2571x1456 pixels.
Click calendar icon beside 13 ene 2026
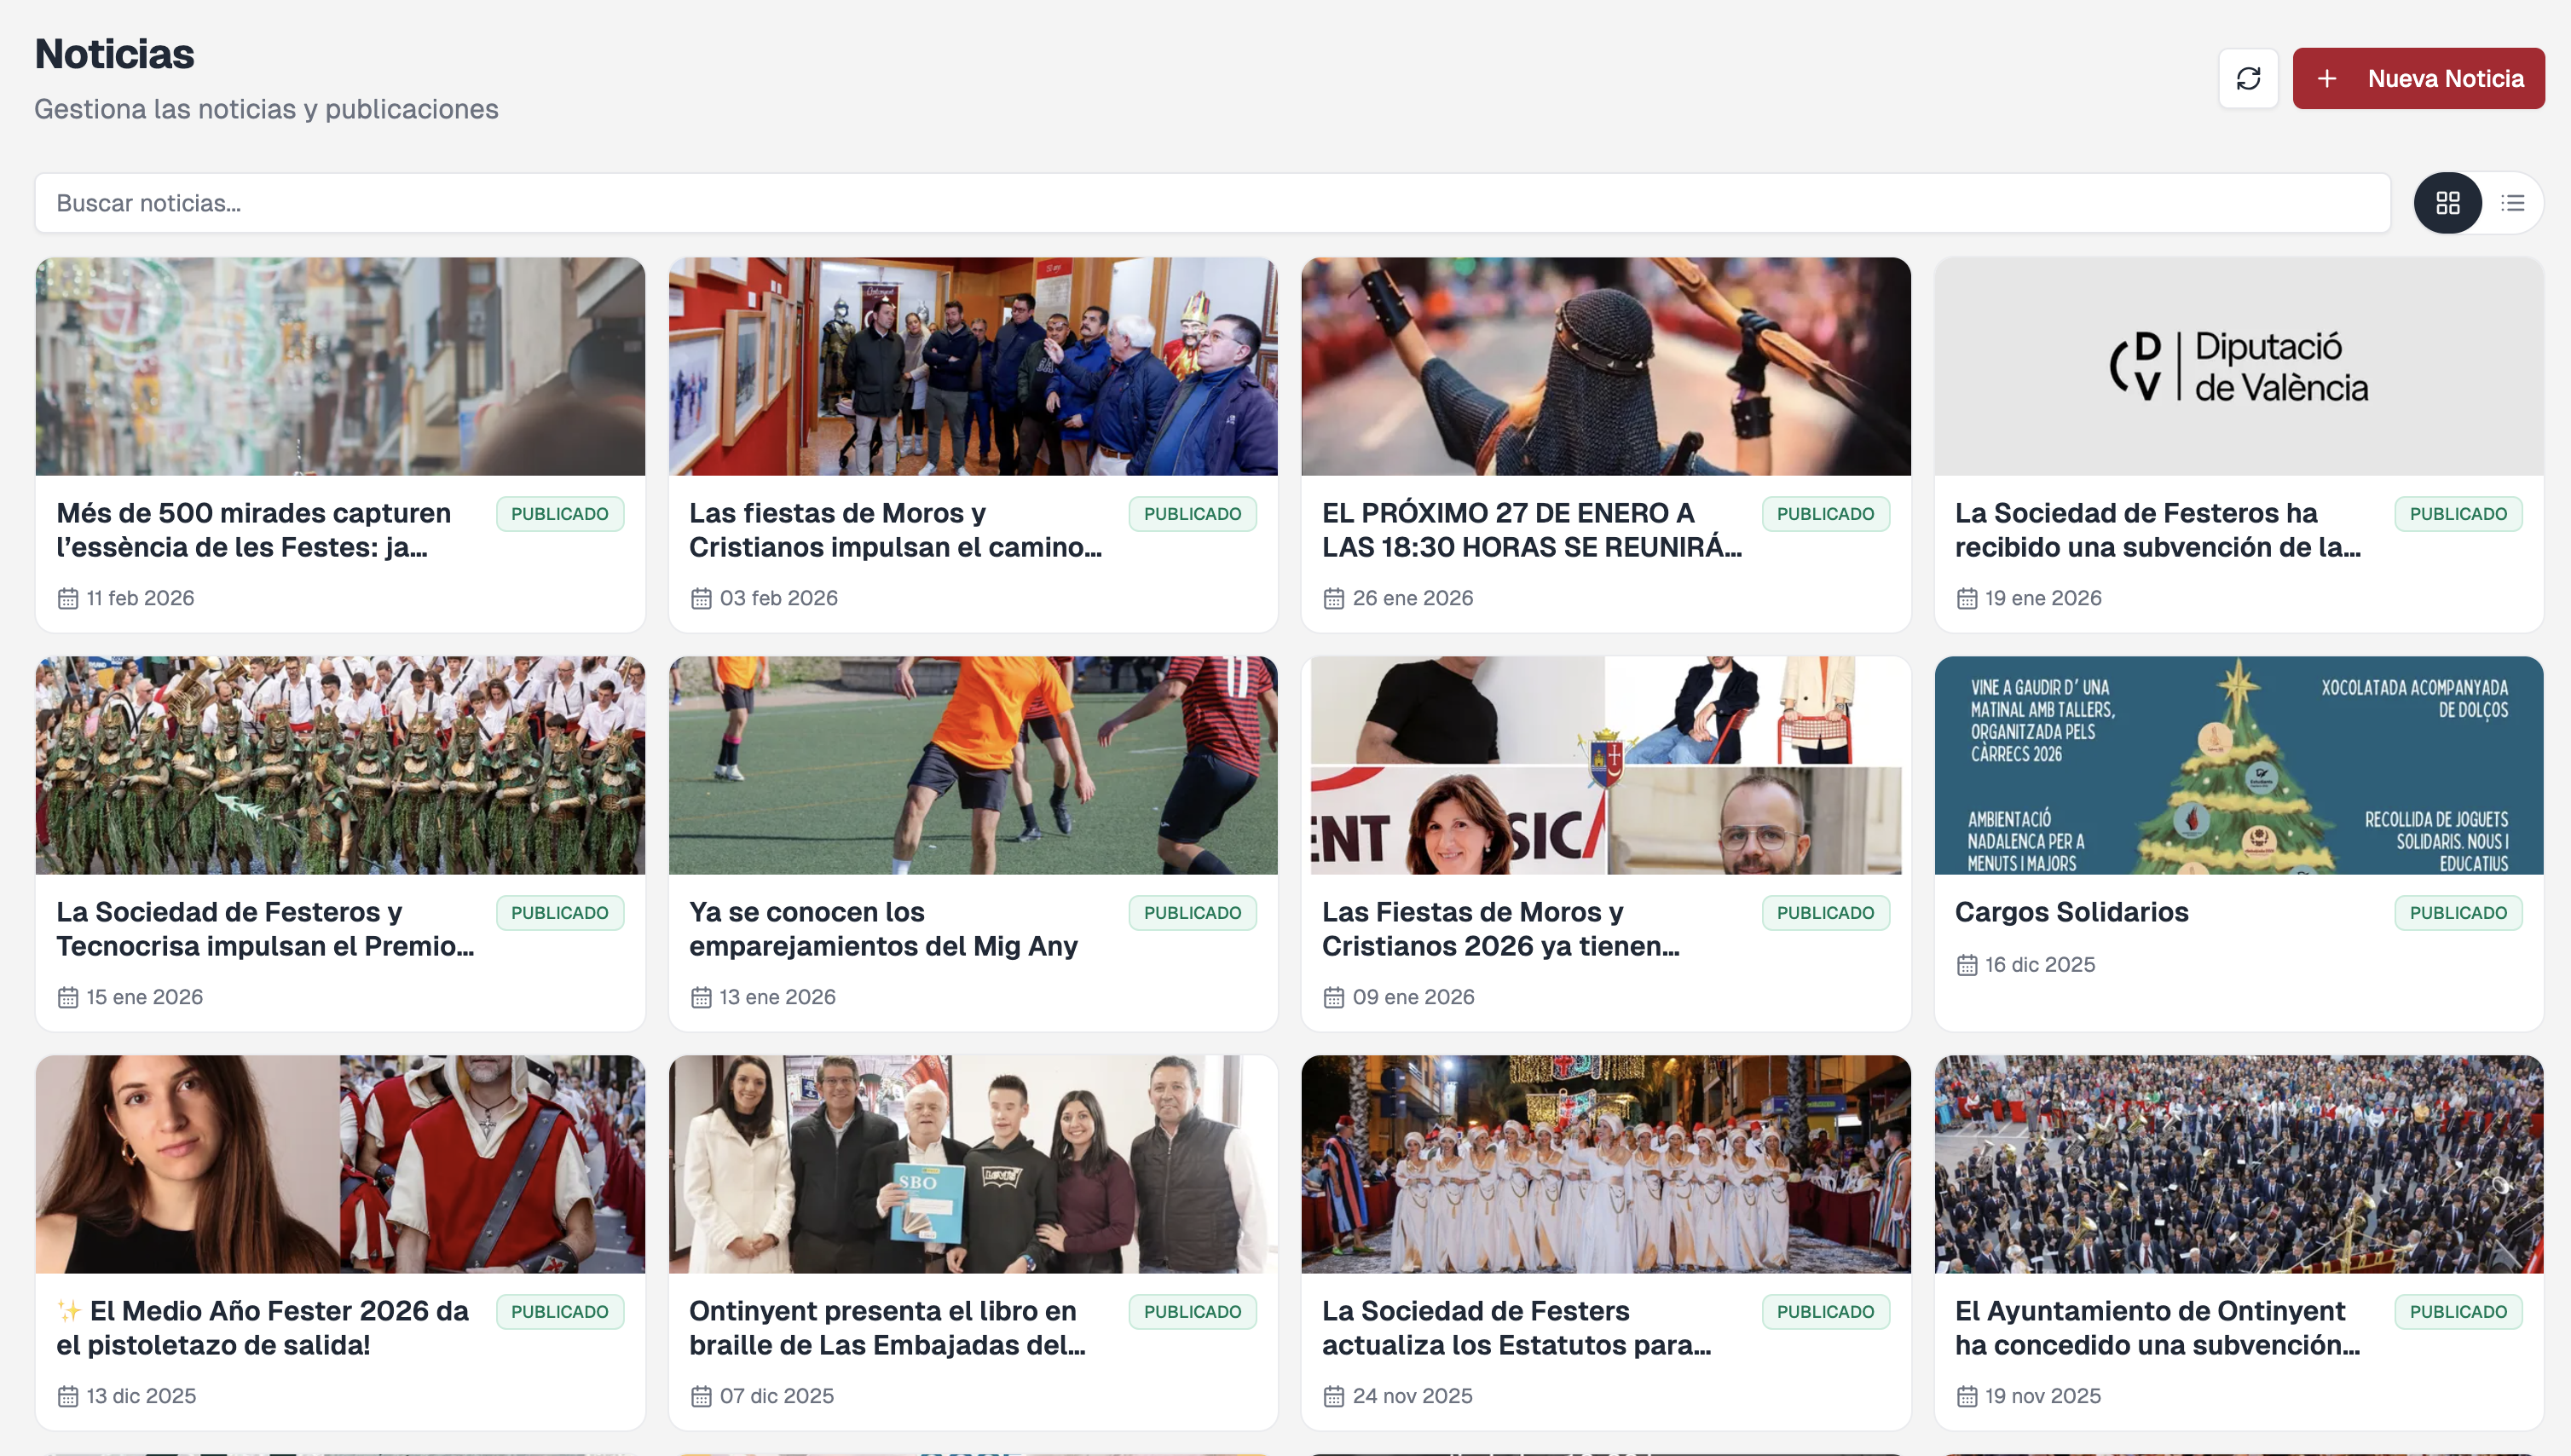[700, 997]
